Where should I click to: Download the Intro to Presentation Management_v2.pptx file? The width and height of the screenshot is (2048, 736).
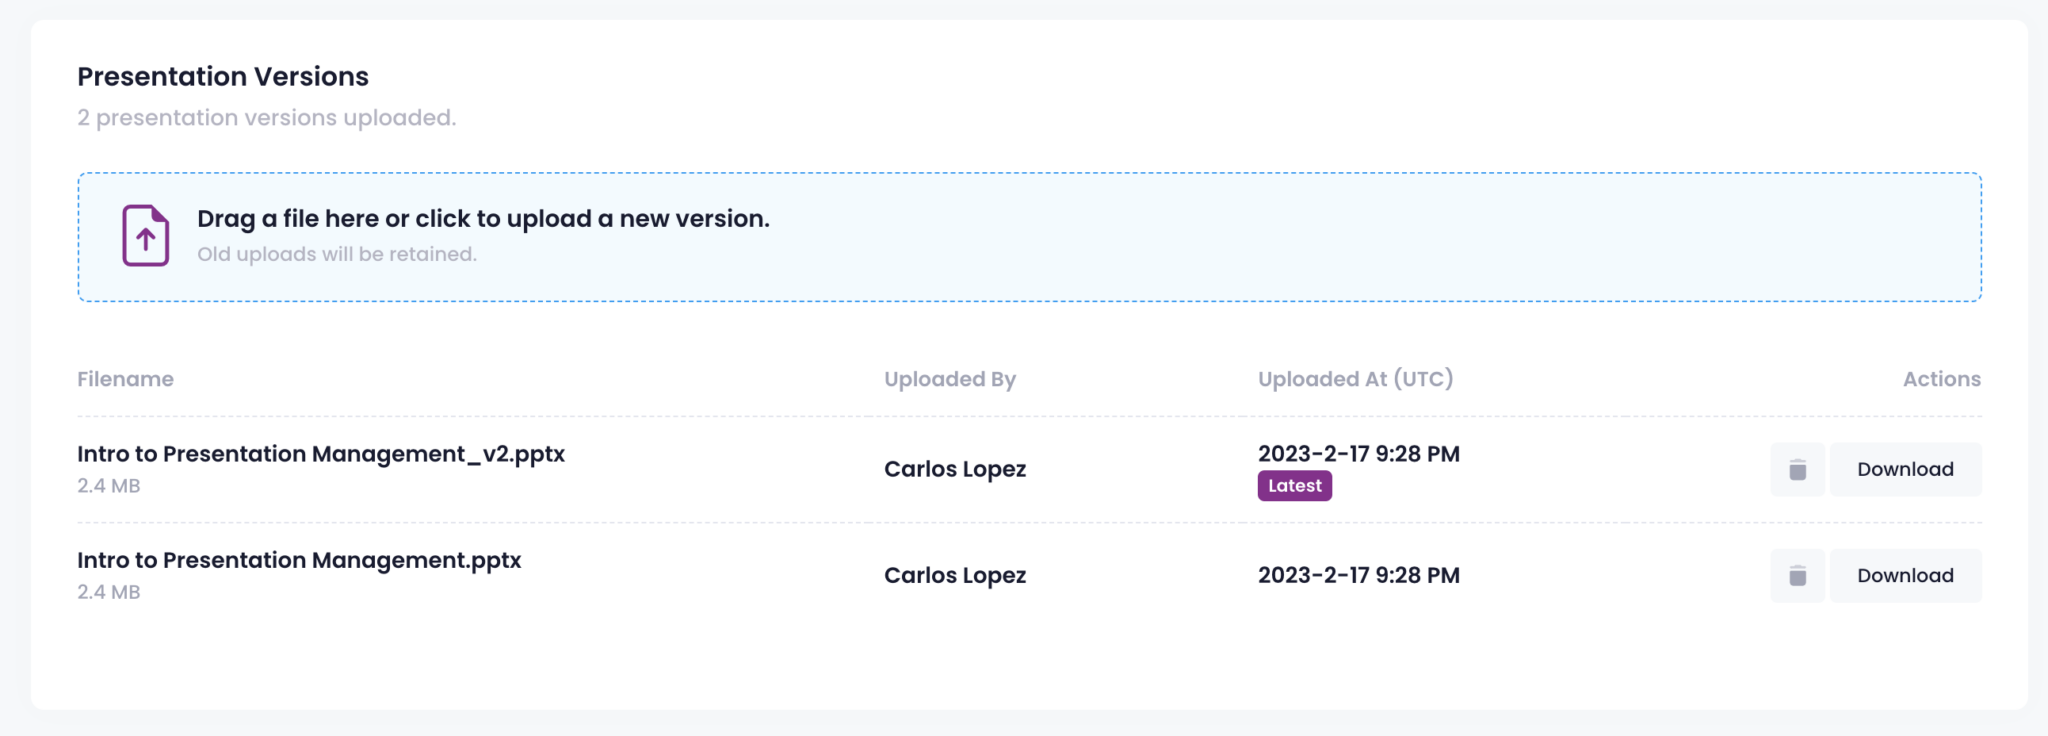(x=1905, y=470)
